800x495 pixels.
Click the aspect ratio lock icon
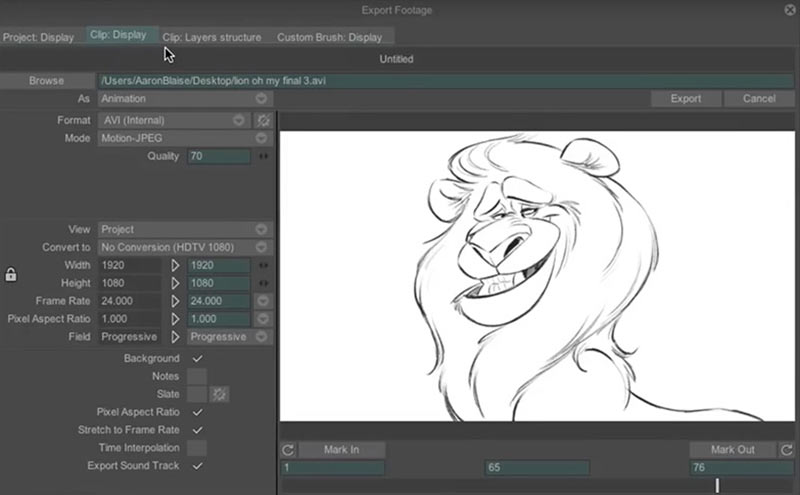[x=11, y=274]
